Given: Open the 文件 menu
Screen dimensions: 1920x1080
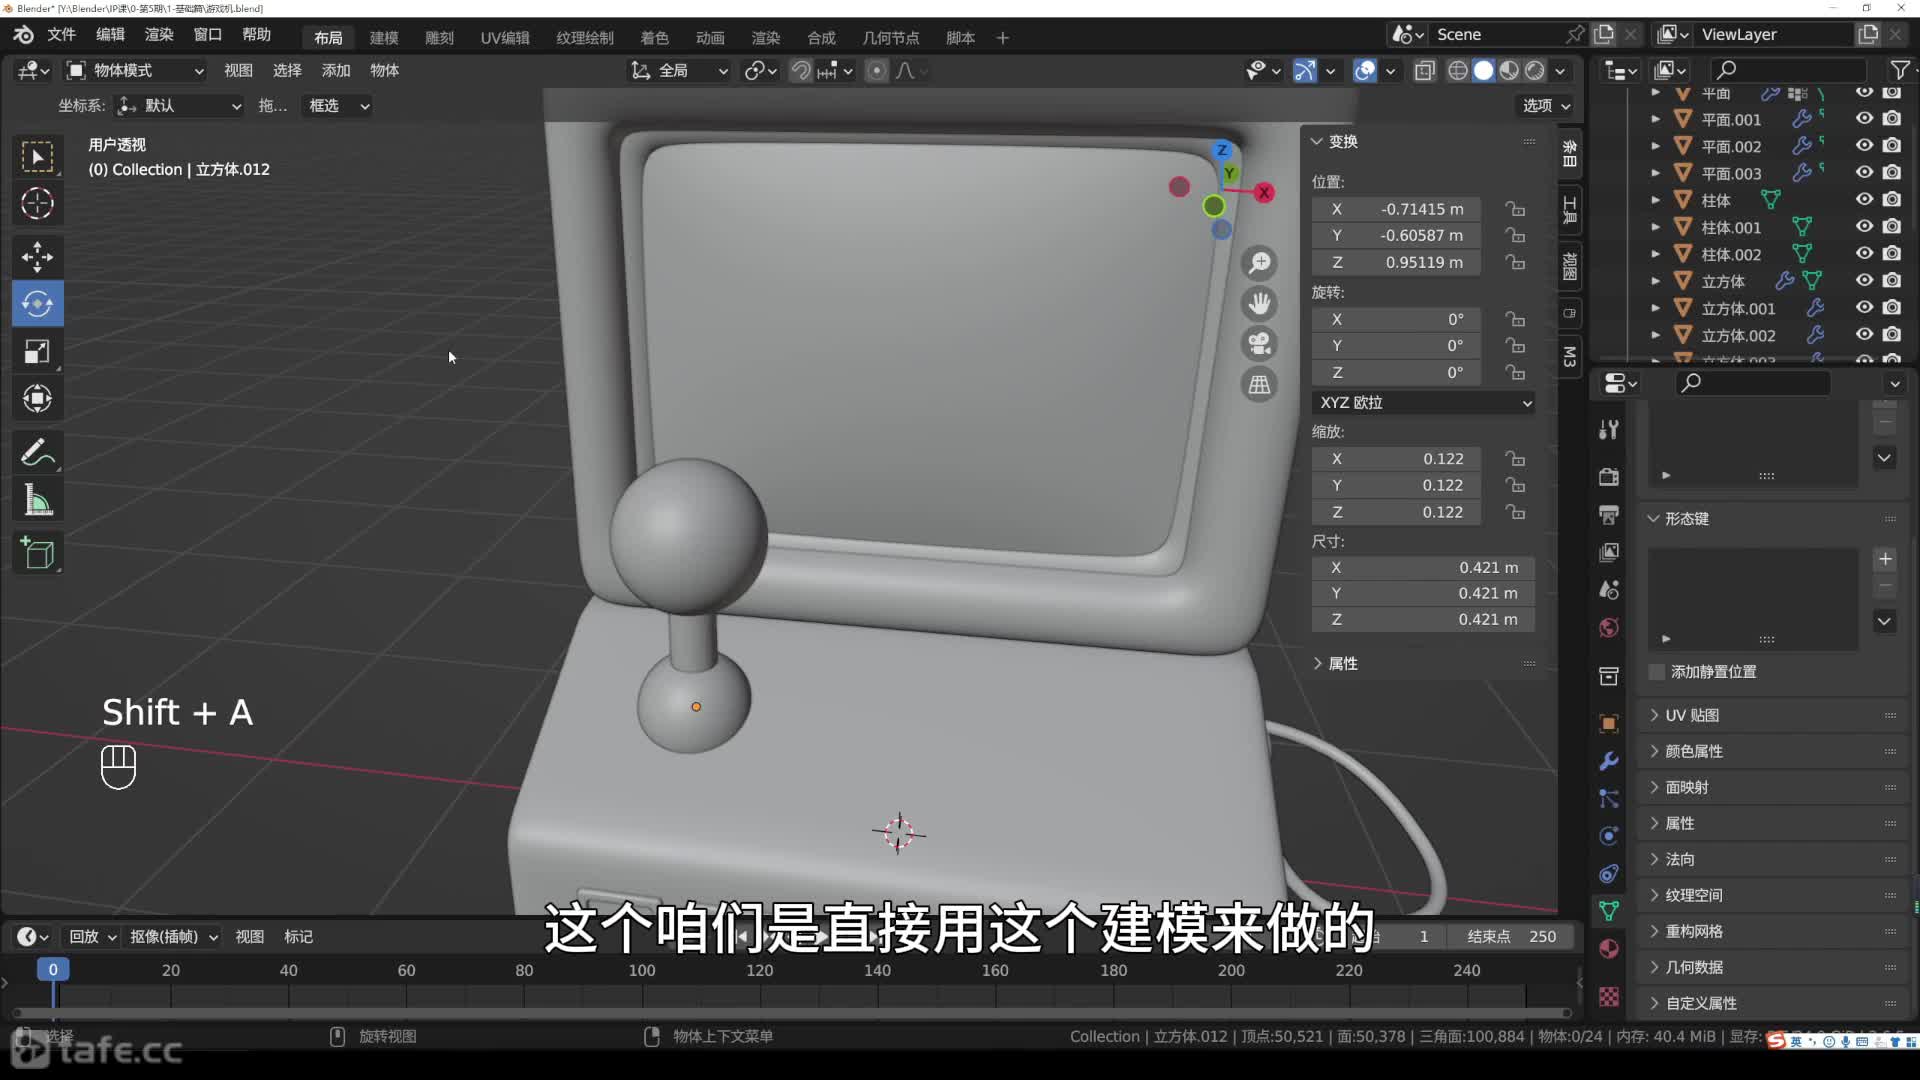Looking at the screenshot, I should (x=61, y=35).
